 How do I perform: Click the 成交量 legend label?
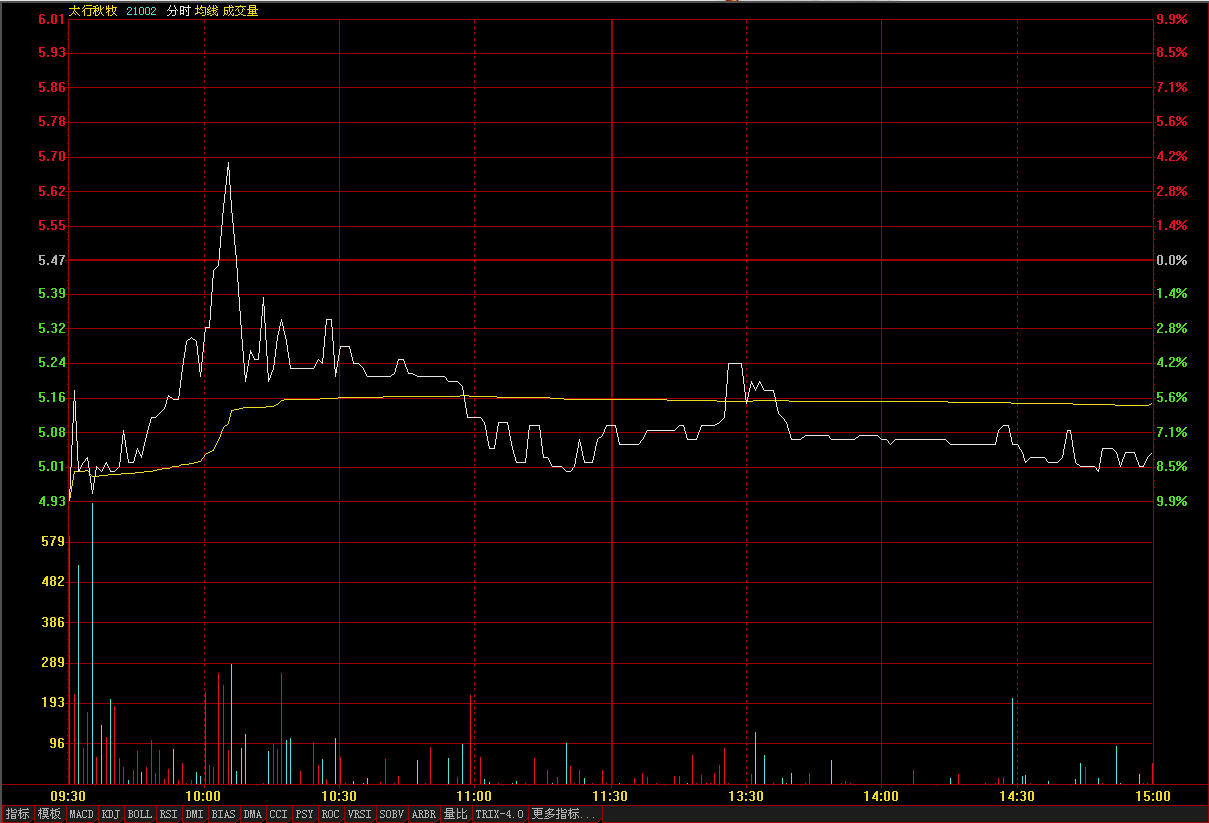241,11
